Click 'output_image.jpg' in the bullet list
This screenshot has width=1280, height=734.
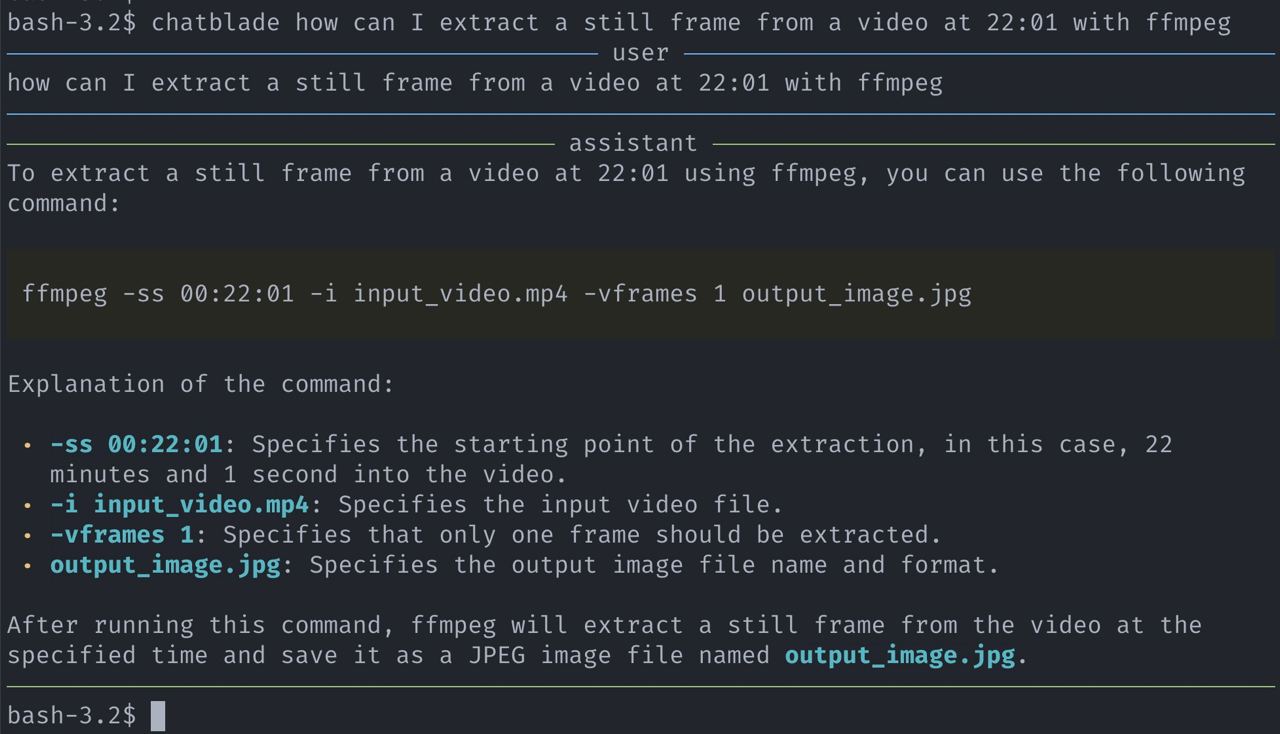click(x=165, y=565)
